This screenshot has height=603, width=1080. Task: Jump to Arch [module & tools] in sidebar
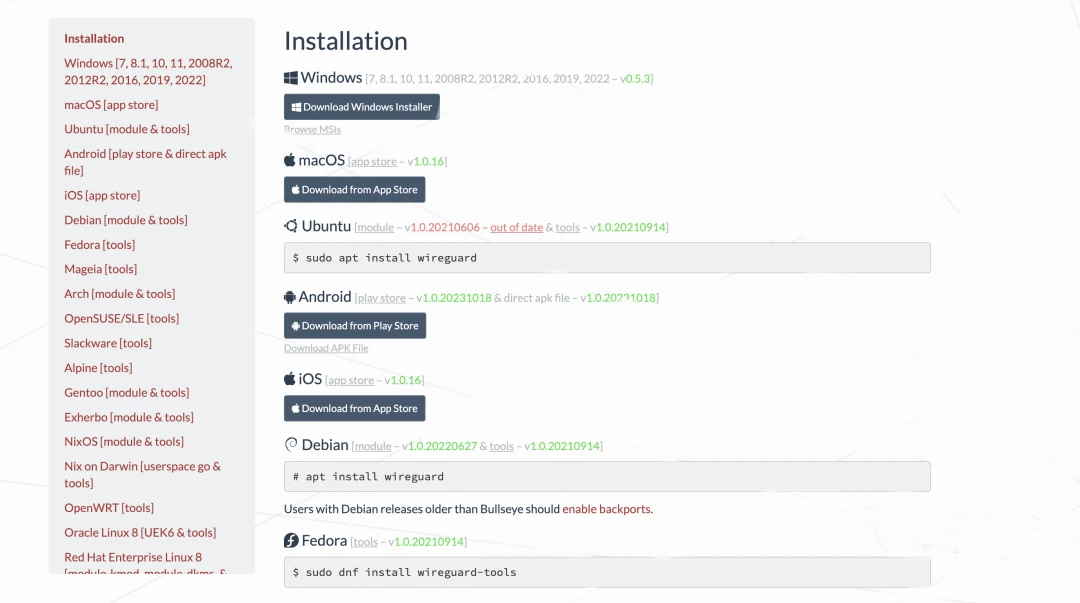click(x=120, y=294)
